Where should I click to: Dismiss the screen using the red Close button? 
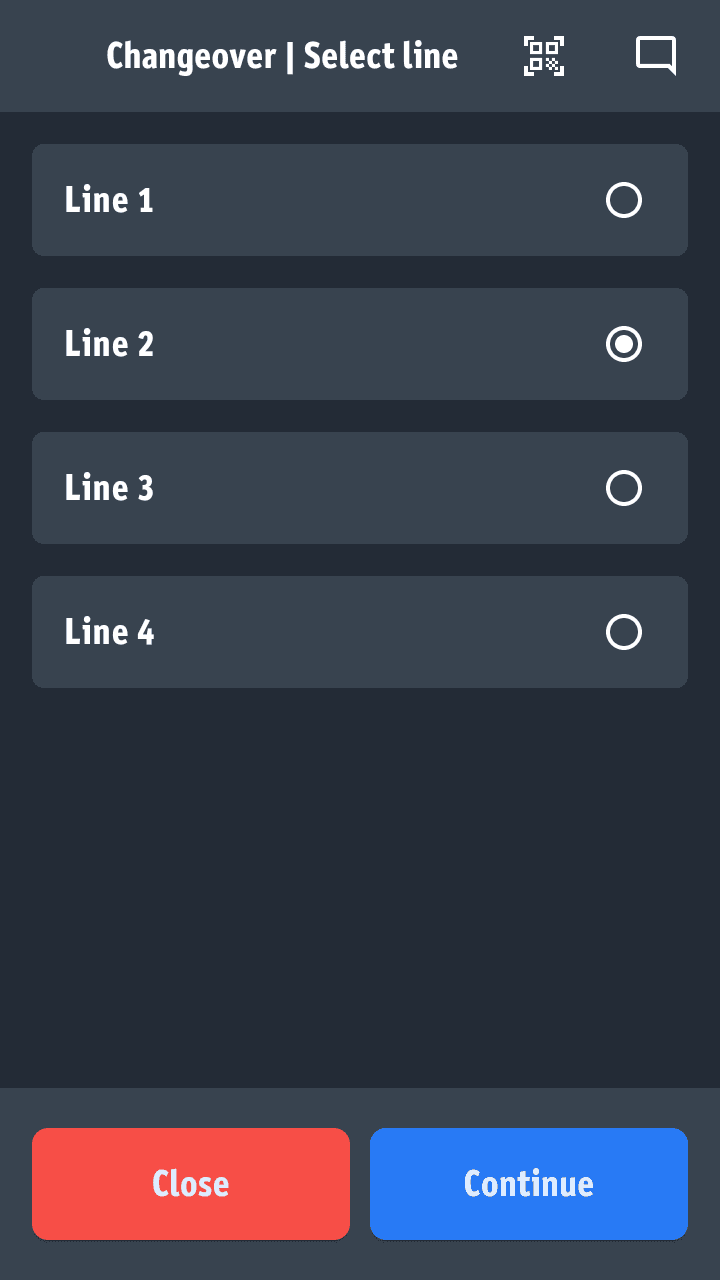pyautogui.click(x=191, y=1183)
